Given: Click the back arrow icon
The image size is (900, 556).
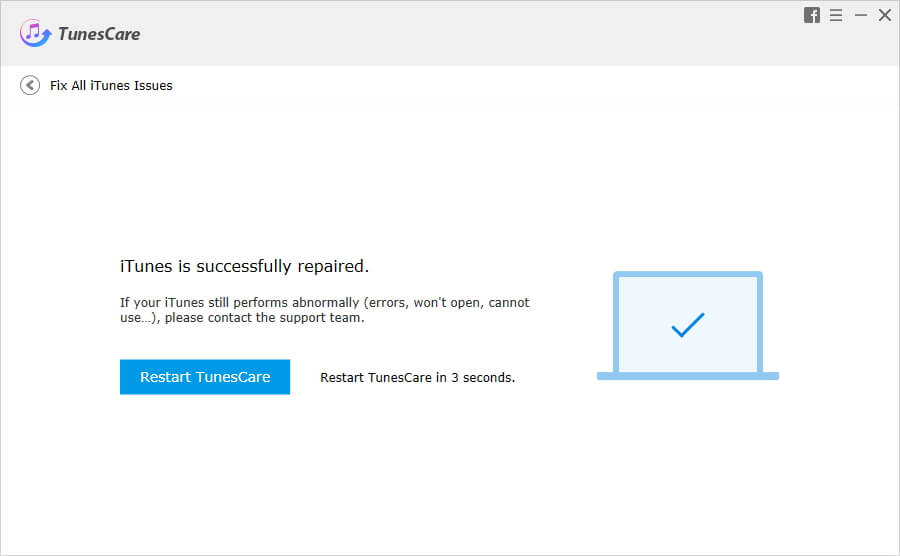Looking at the screenshot, I should tap(30, 85).
